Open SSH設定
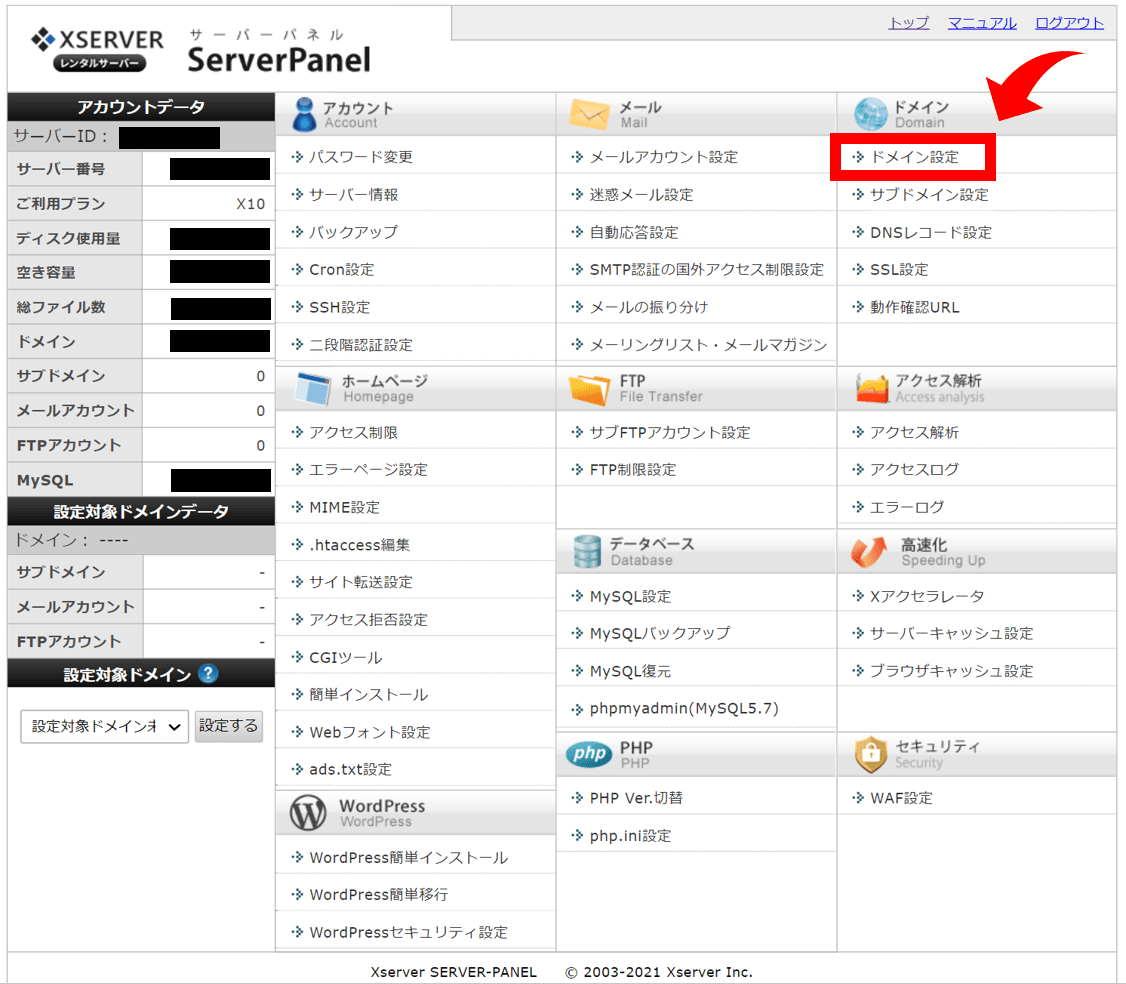Viewport: 1126px width, 984px height. pos(340,307)
